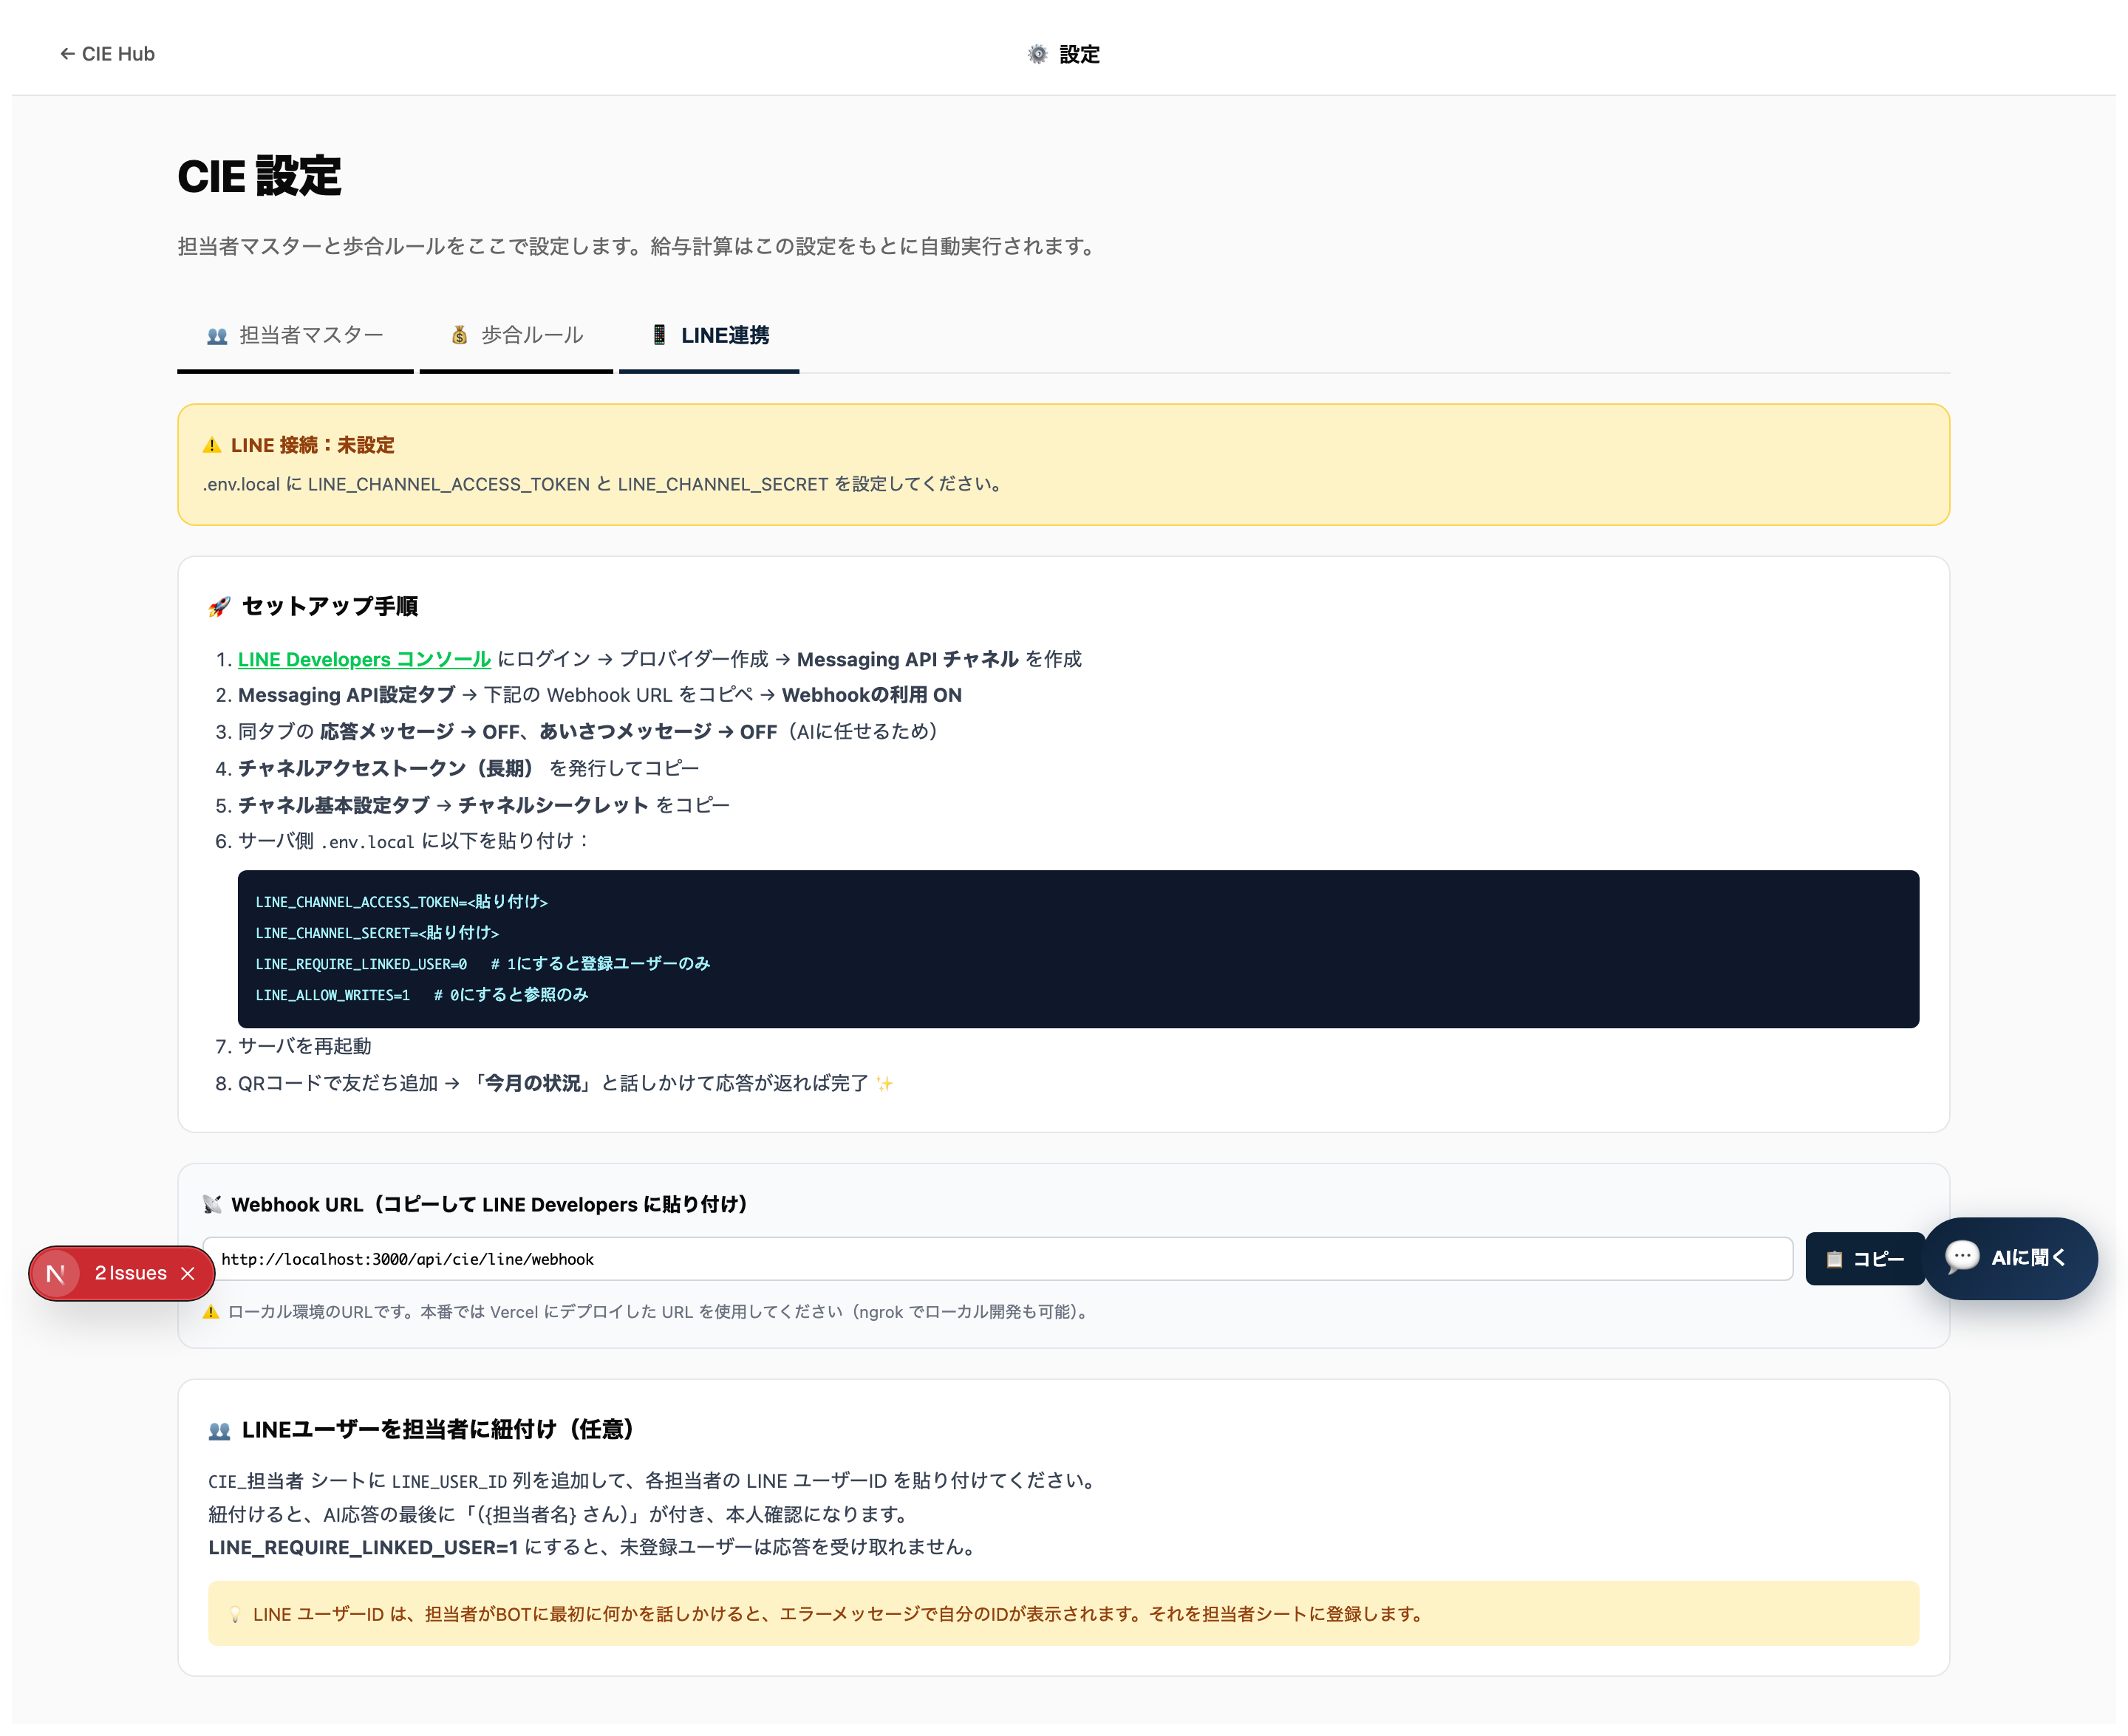2128x1736 pixels.
Task: Click the phone icon on LINE連携 tab
Action: coord(659,335)
